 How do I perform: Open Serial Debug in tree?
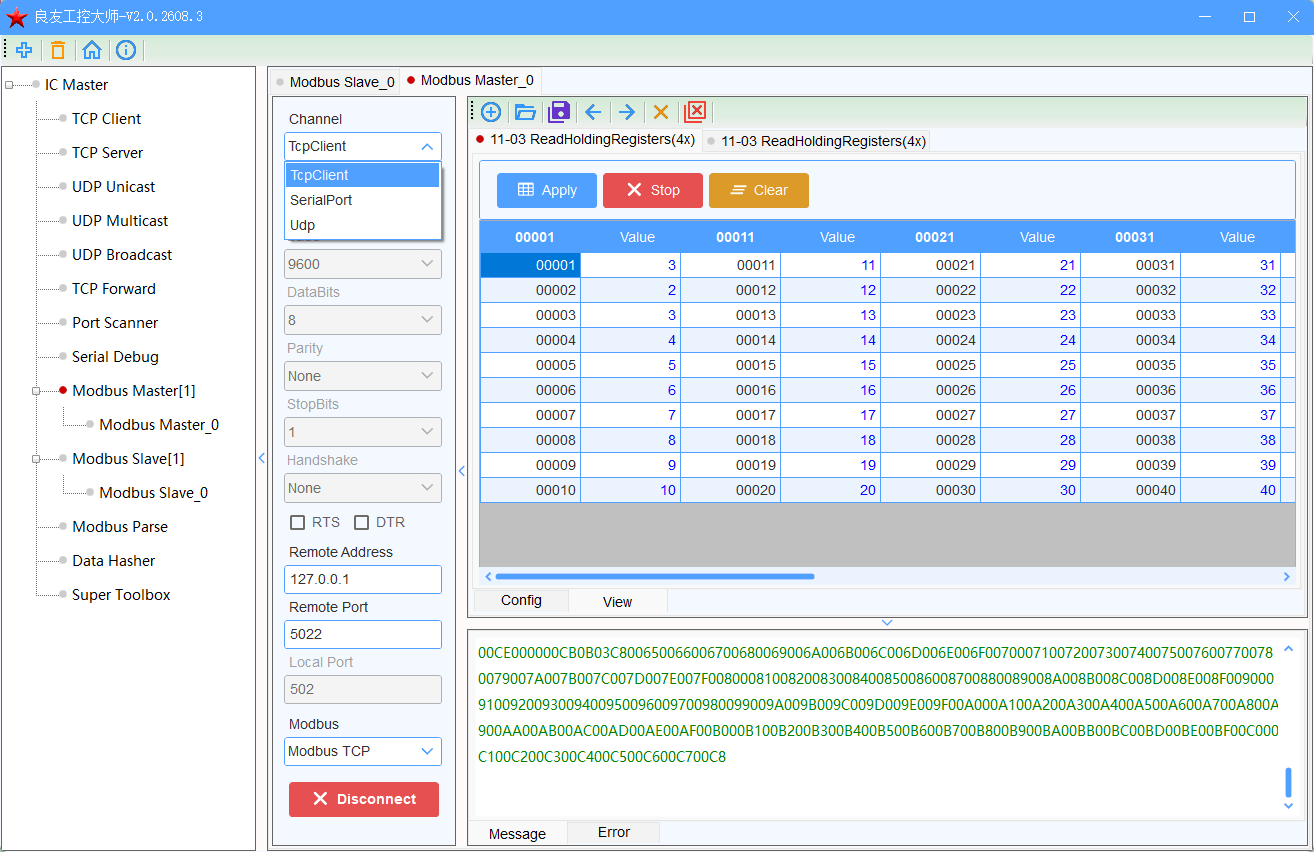(115, 357)
